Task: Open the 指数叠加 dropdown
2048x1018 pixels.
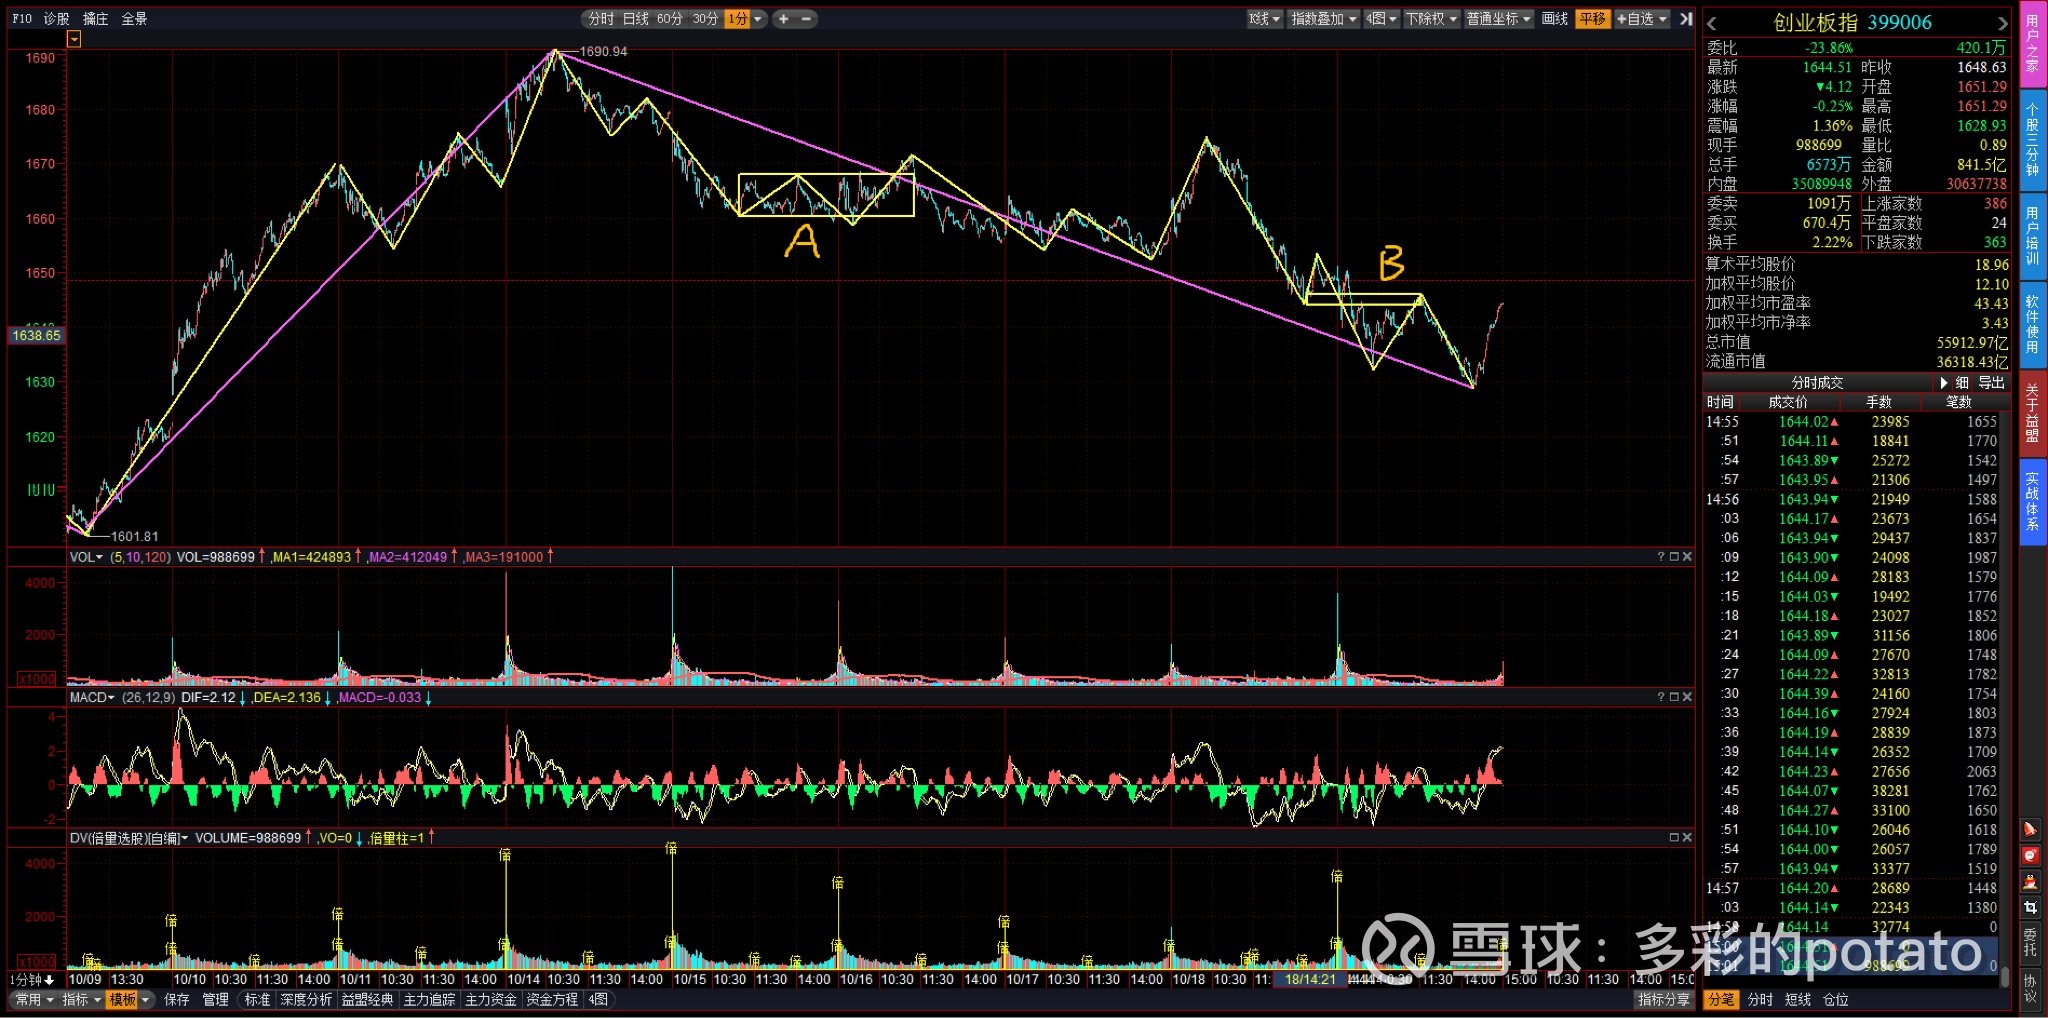Action: [x=1324, y=19]
